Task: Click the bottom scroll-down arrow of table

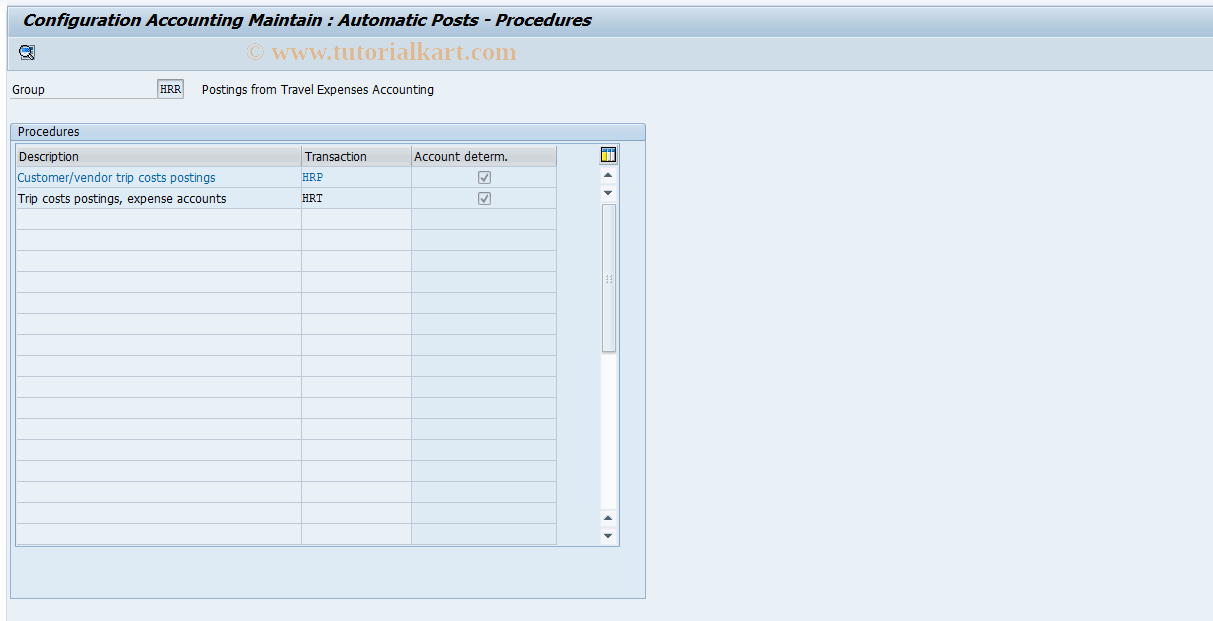Action: click(608, 536)
